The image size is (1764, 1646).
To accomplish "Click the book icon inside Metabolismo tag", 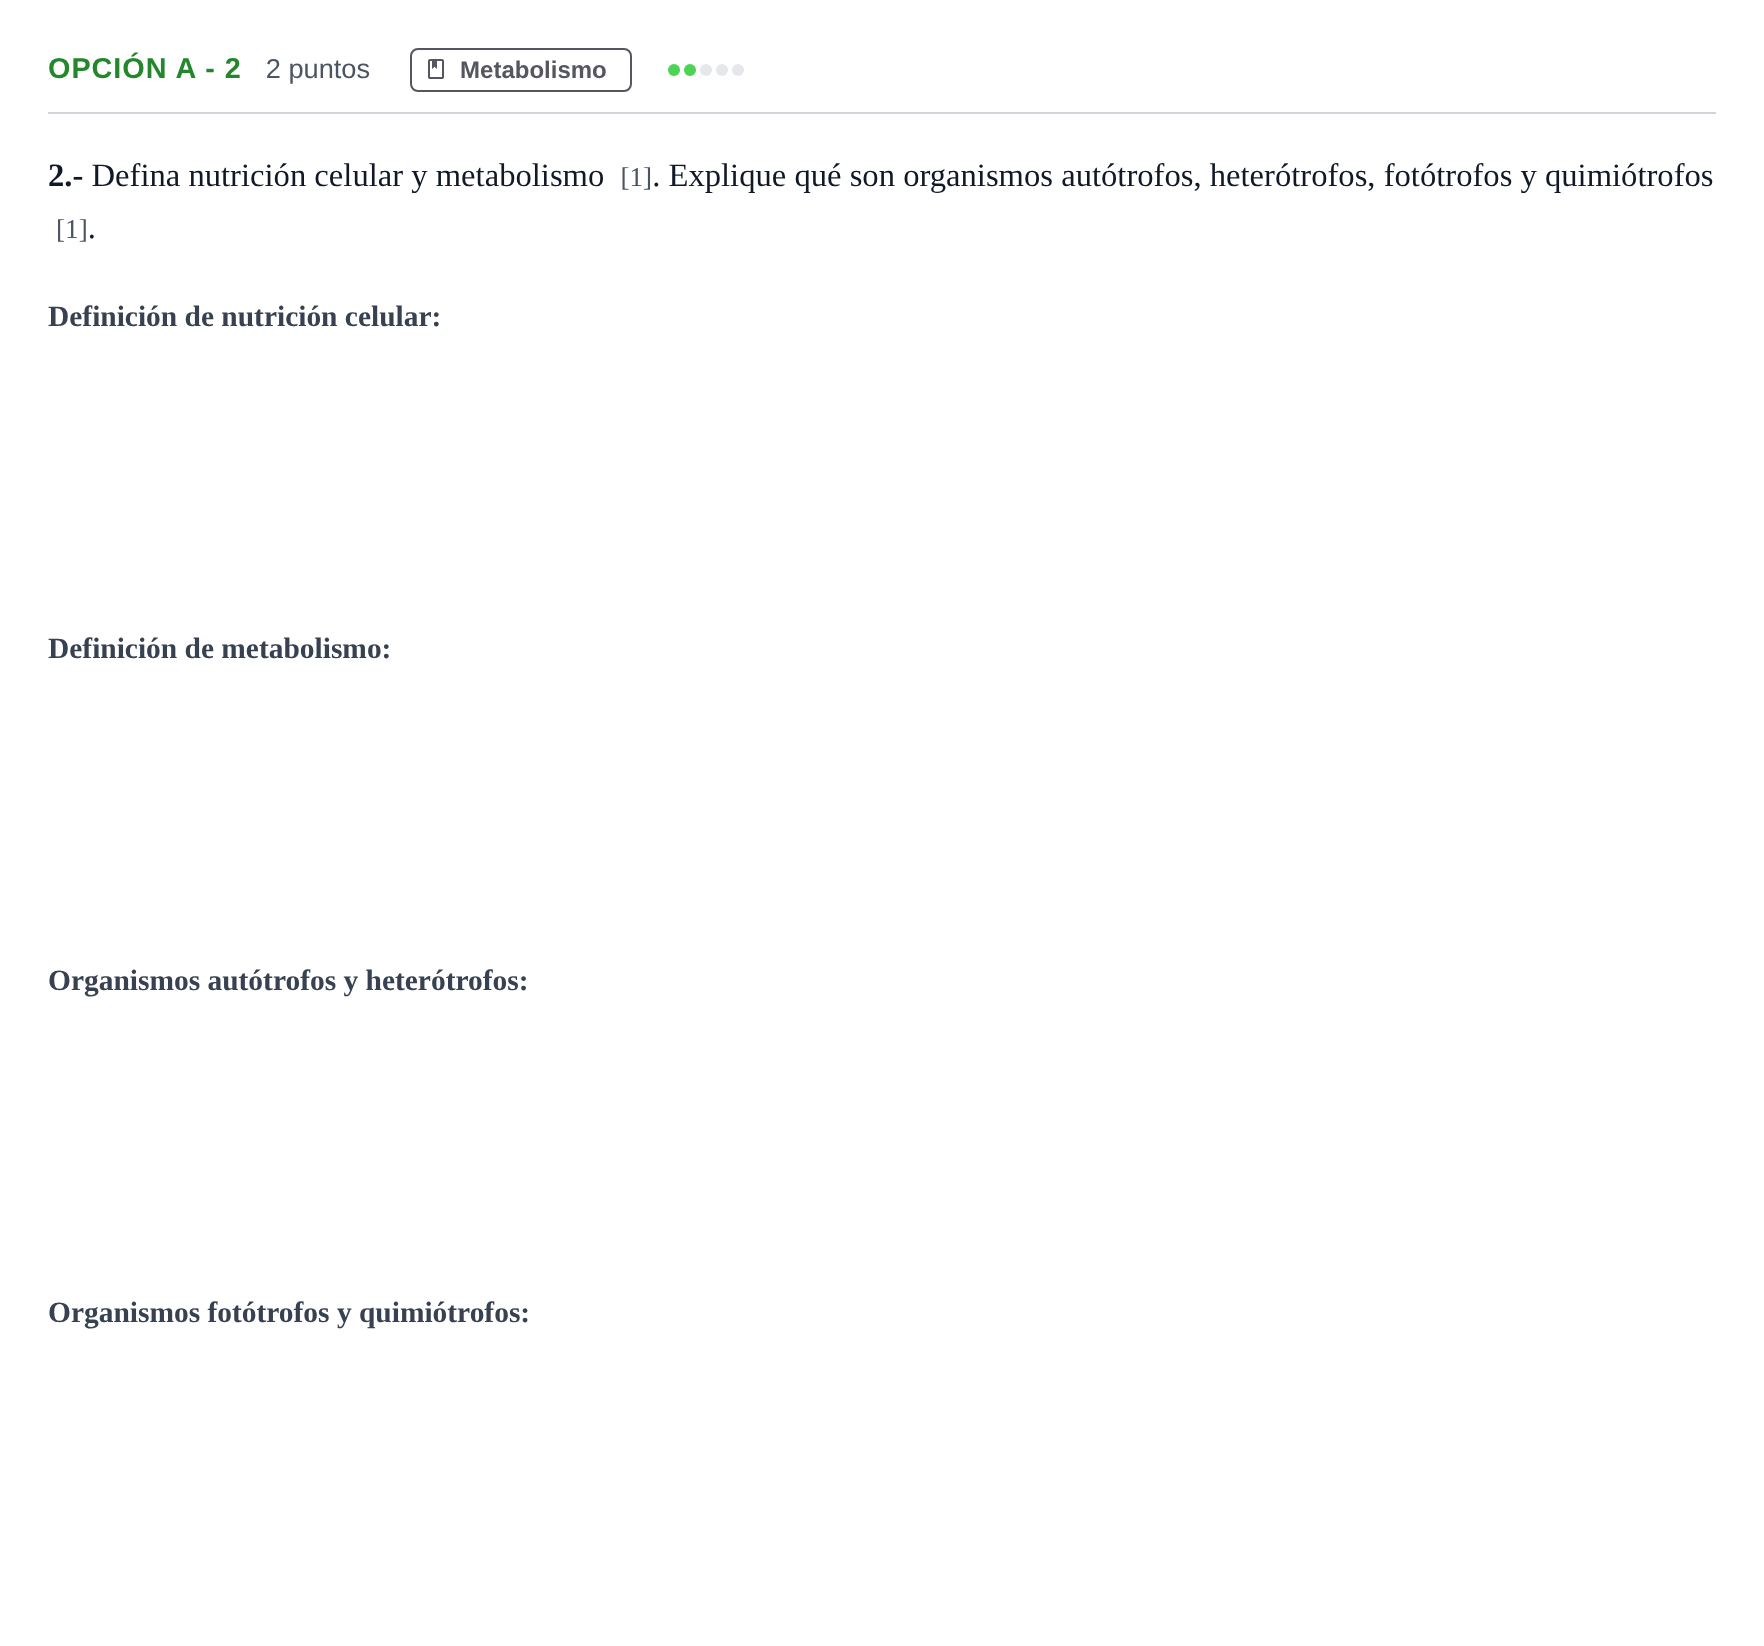I will pyautogui.click(x=436, y=70).
